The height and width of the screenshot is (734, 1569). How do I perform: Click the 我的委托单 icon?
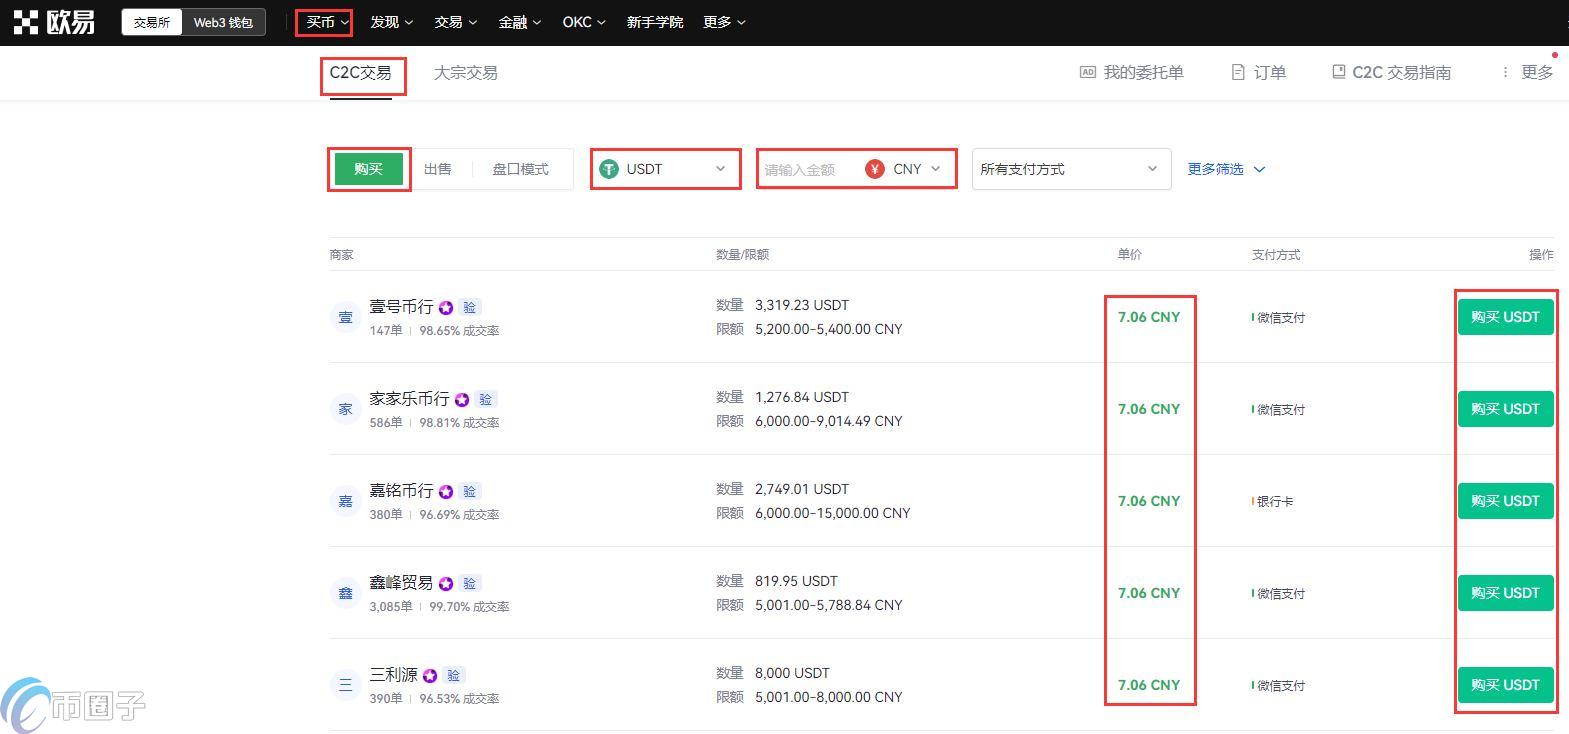coord(1087,72)
